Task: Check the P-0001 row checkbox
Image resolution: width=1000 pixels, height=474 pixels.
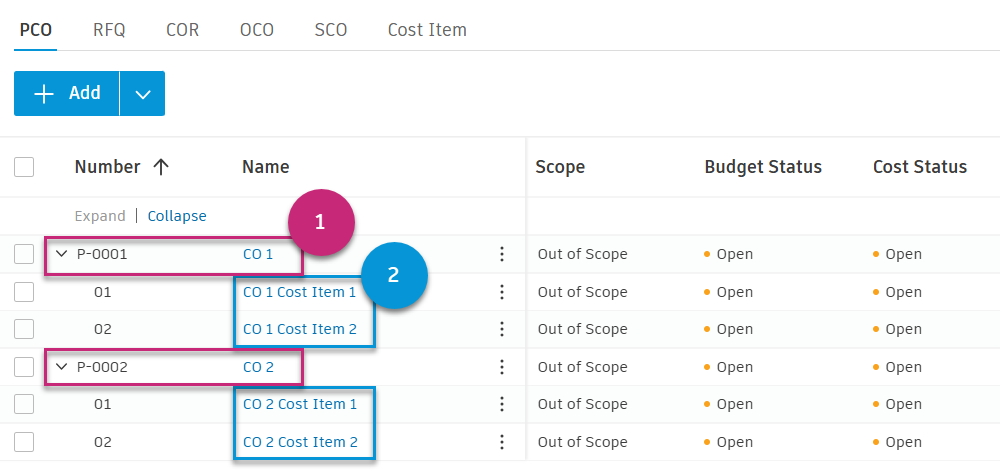Action: [x=24, y=254]
